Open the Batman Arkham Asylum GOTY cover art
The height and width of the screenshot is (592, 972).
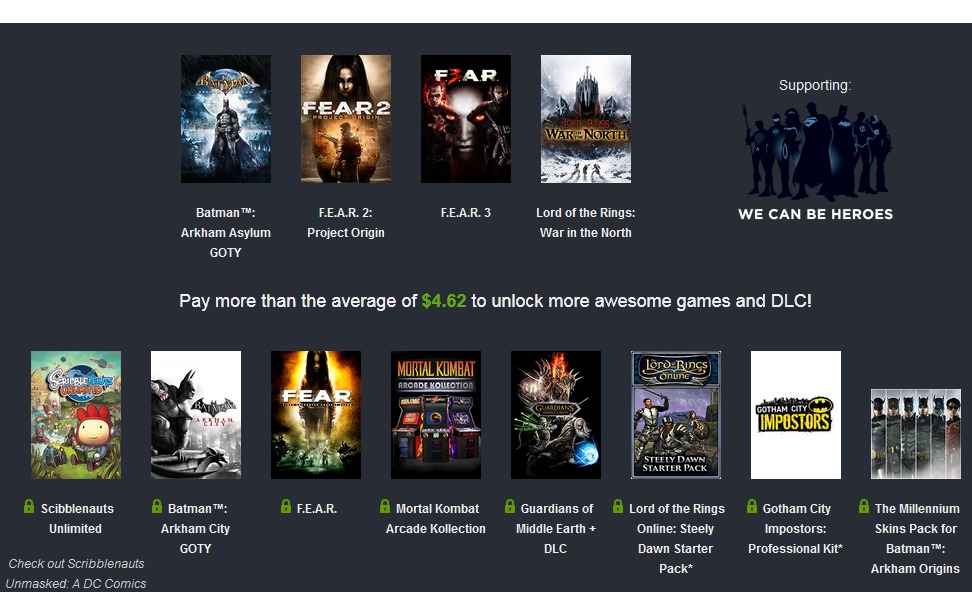(x=226, y=119)
